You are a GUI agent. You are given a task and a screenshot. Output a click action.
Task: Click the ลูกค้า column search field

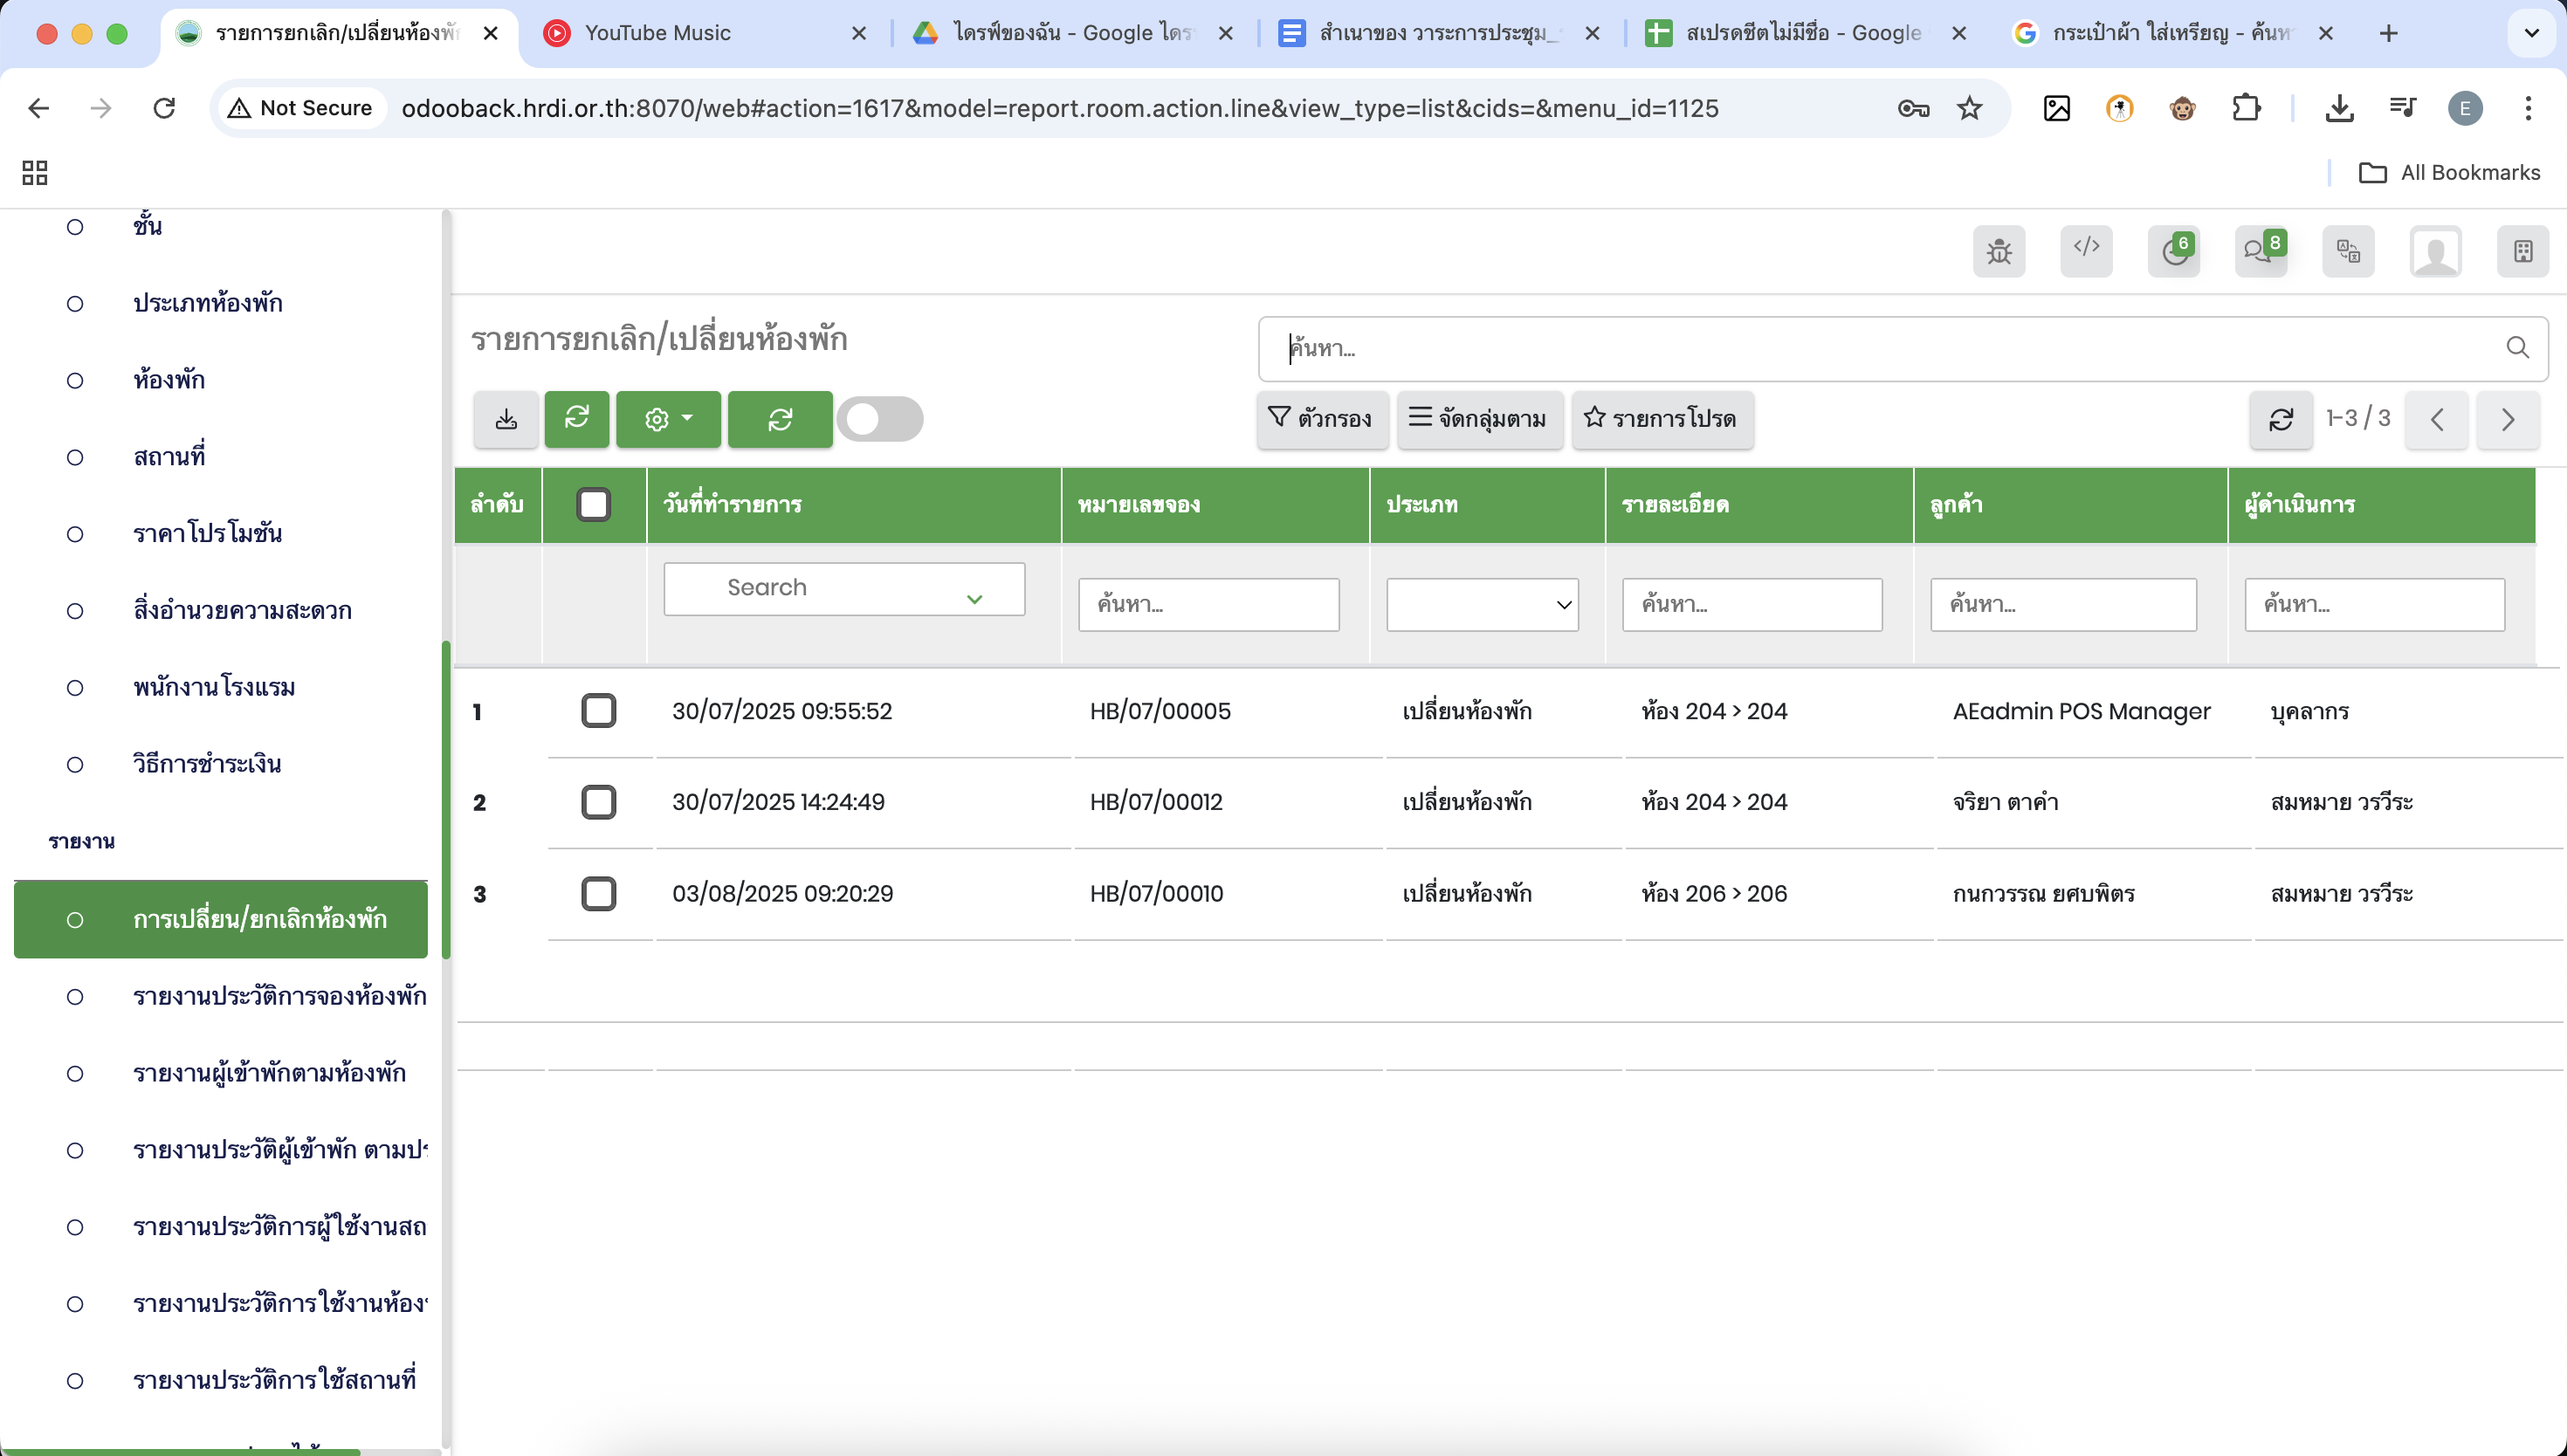2062,604
